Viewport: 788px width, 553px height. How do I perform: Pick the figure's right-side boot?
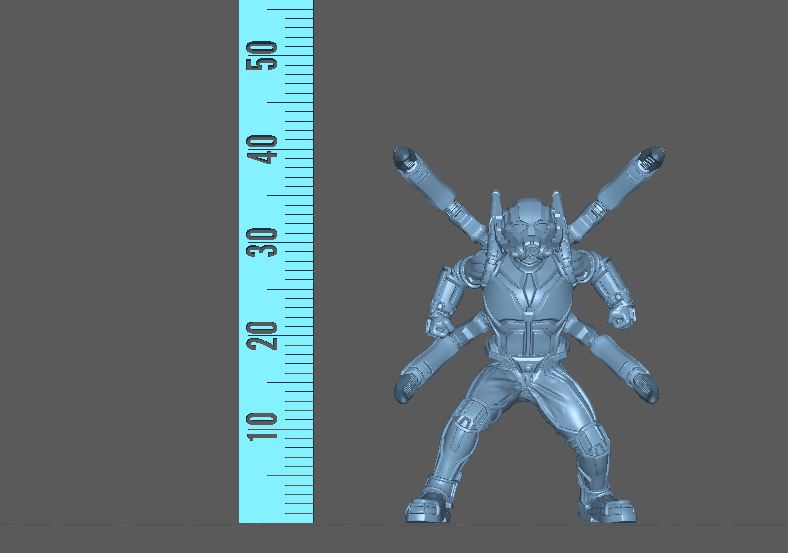pos(608,507)
